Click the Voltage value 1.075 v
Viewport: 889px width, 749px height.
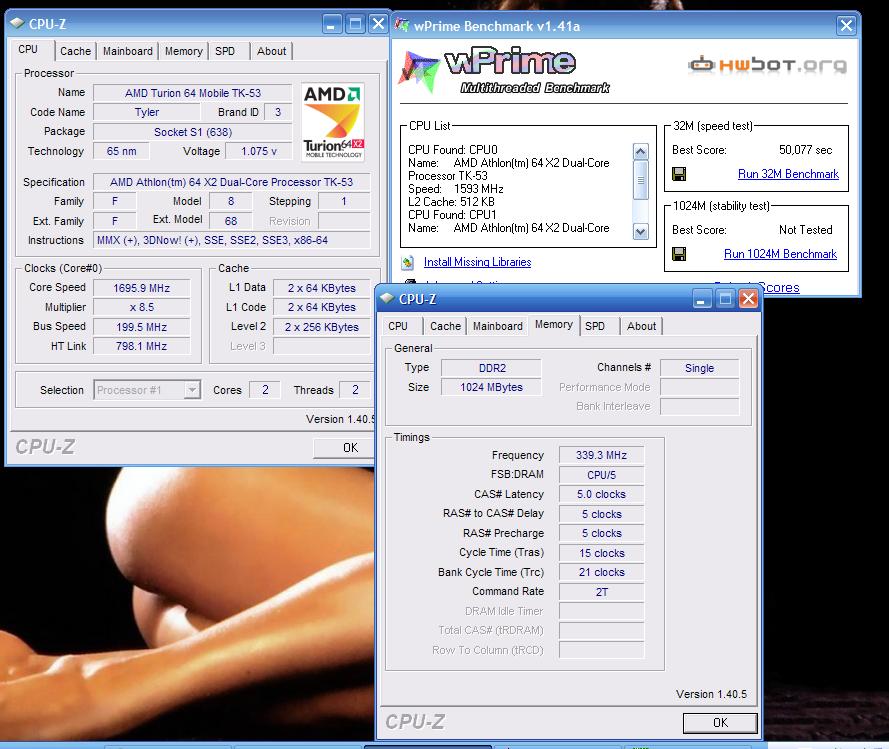[259, 151]
